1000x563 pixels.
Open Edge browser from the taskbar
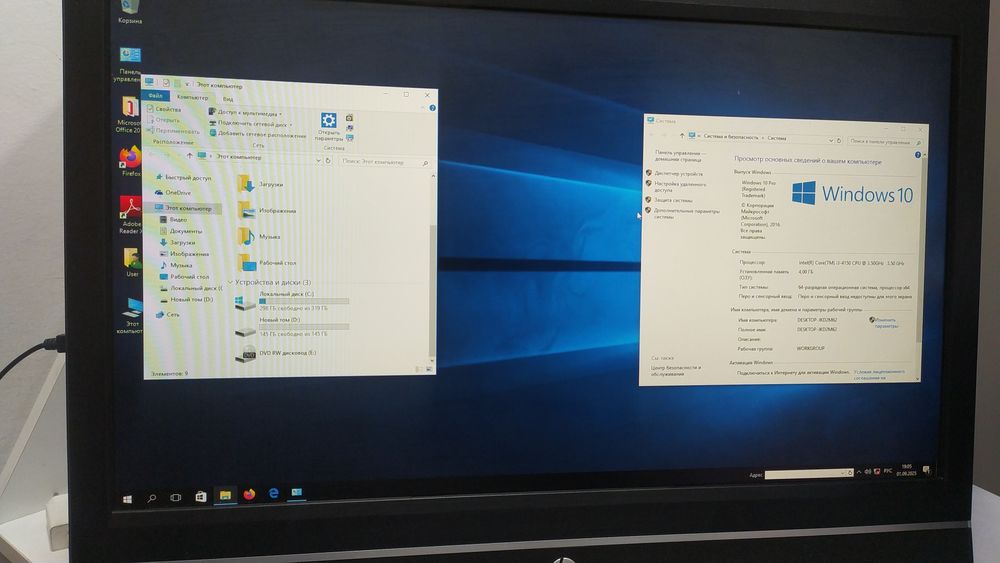pos(274,493)
